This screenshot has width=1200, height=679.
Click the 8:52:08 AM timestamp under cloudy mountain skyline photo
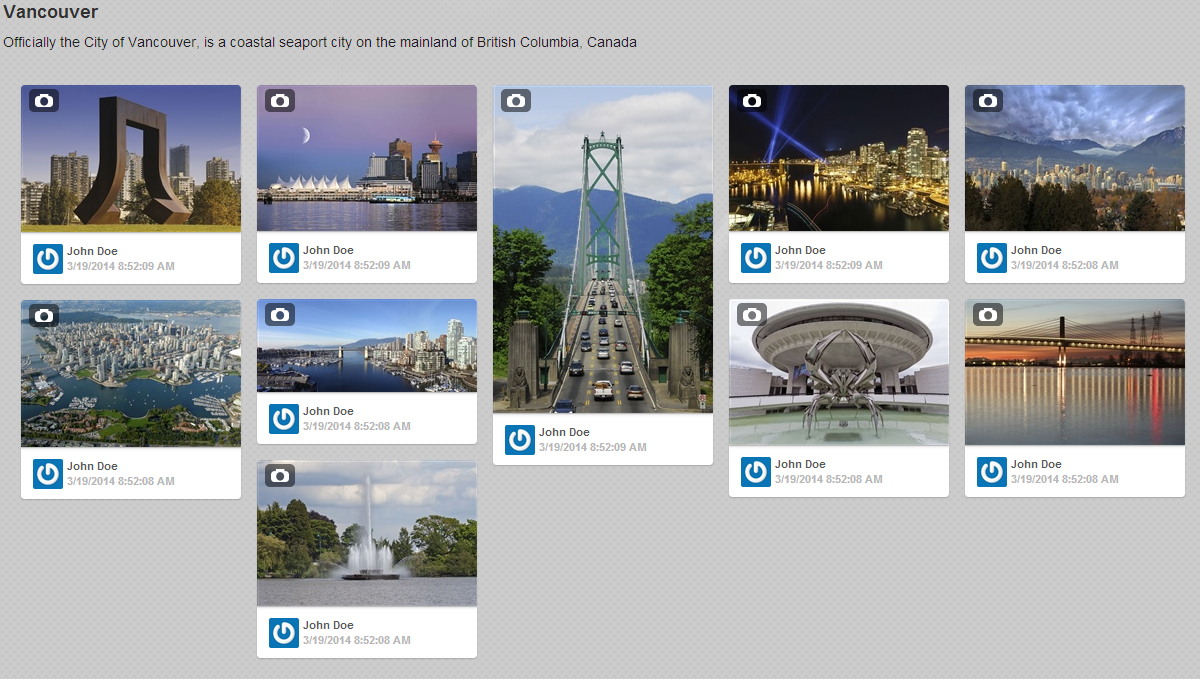tap(1065, 266)
